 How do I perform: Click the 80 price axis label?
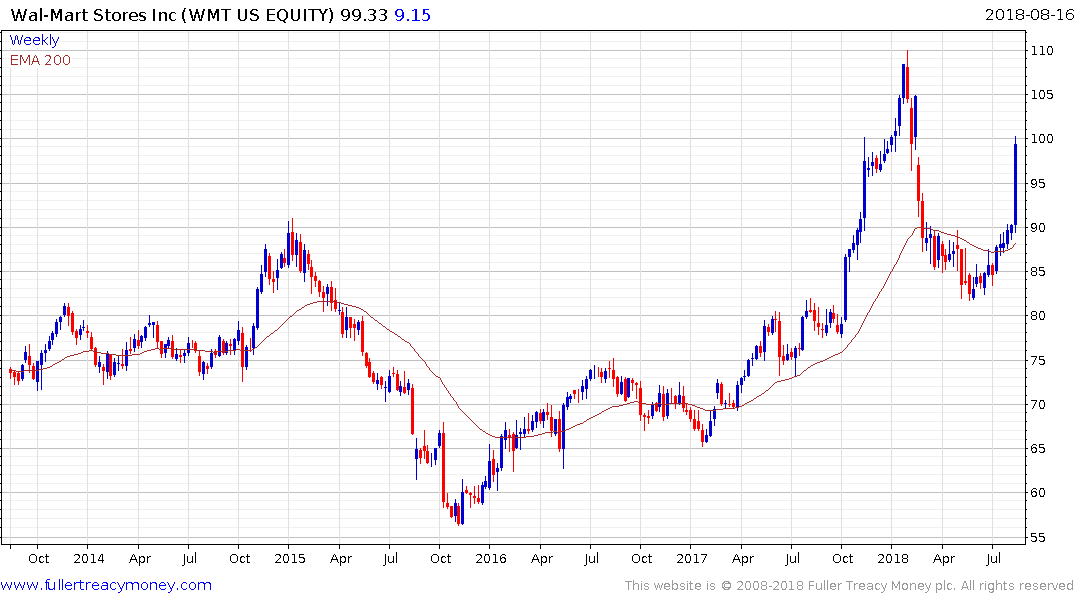point(1039,316)
